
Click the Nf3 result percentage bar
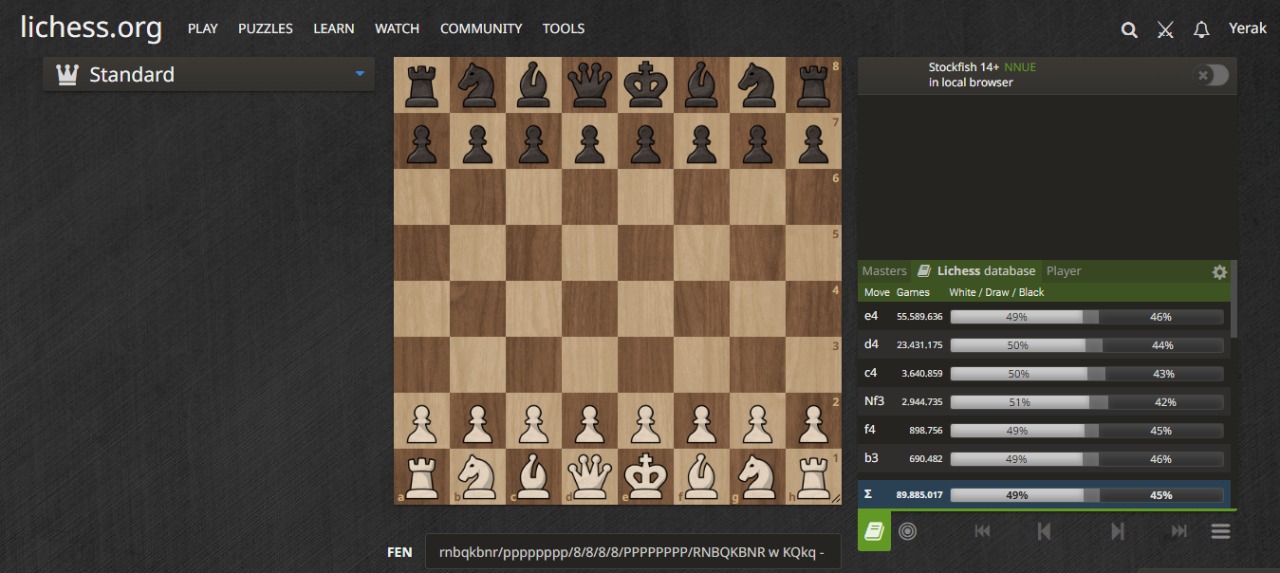click(x=1087, y=402)
